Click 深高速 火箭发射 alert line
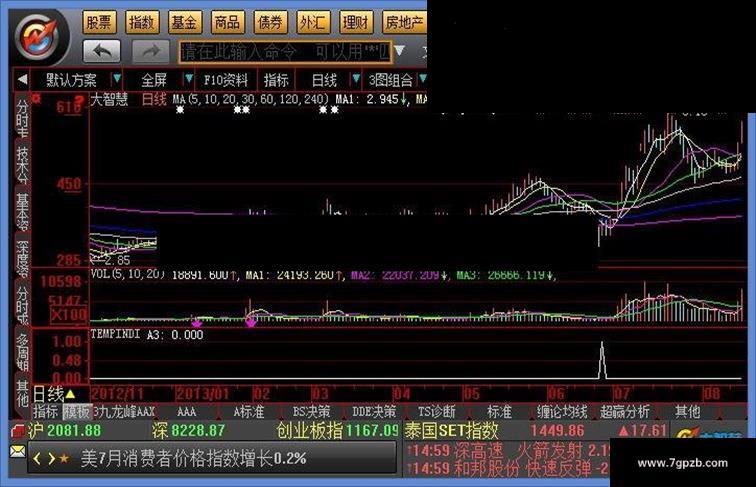756x487 pixels. [507, 451]
